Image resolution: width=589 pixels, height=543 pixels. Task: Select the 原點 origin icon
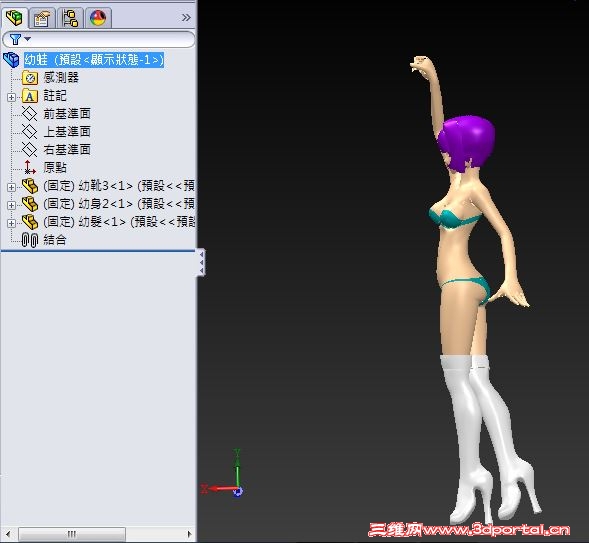coord(30,167)
